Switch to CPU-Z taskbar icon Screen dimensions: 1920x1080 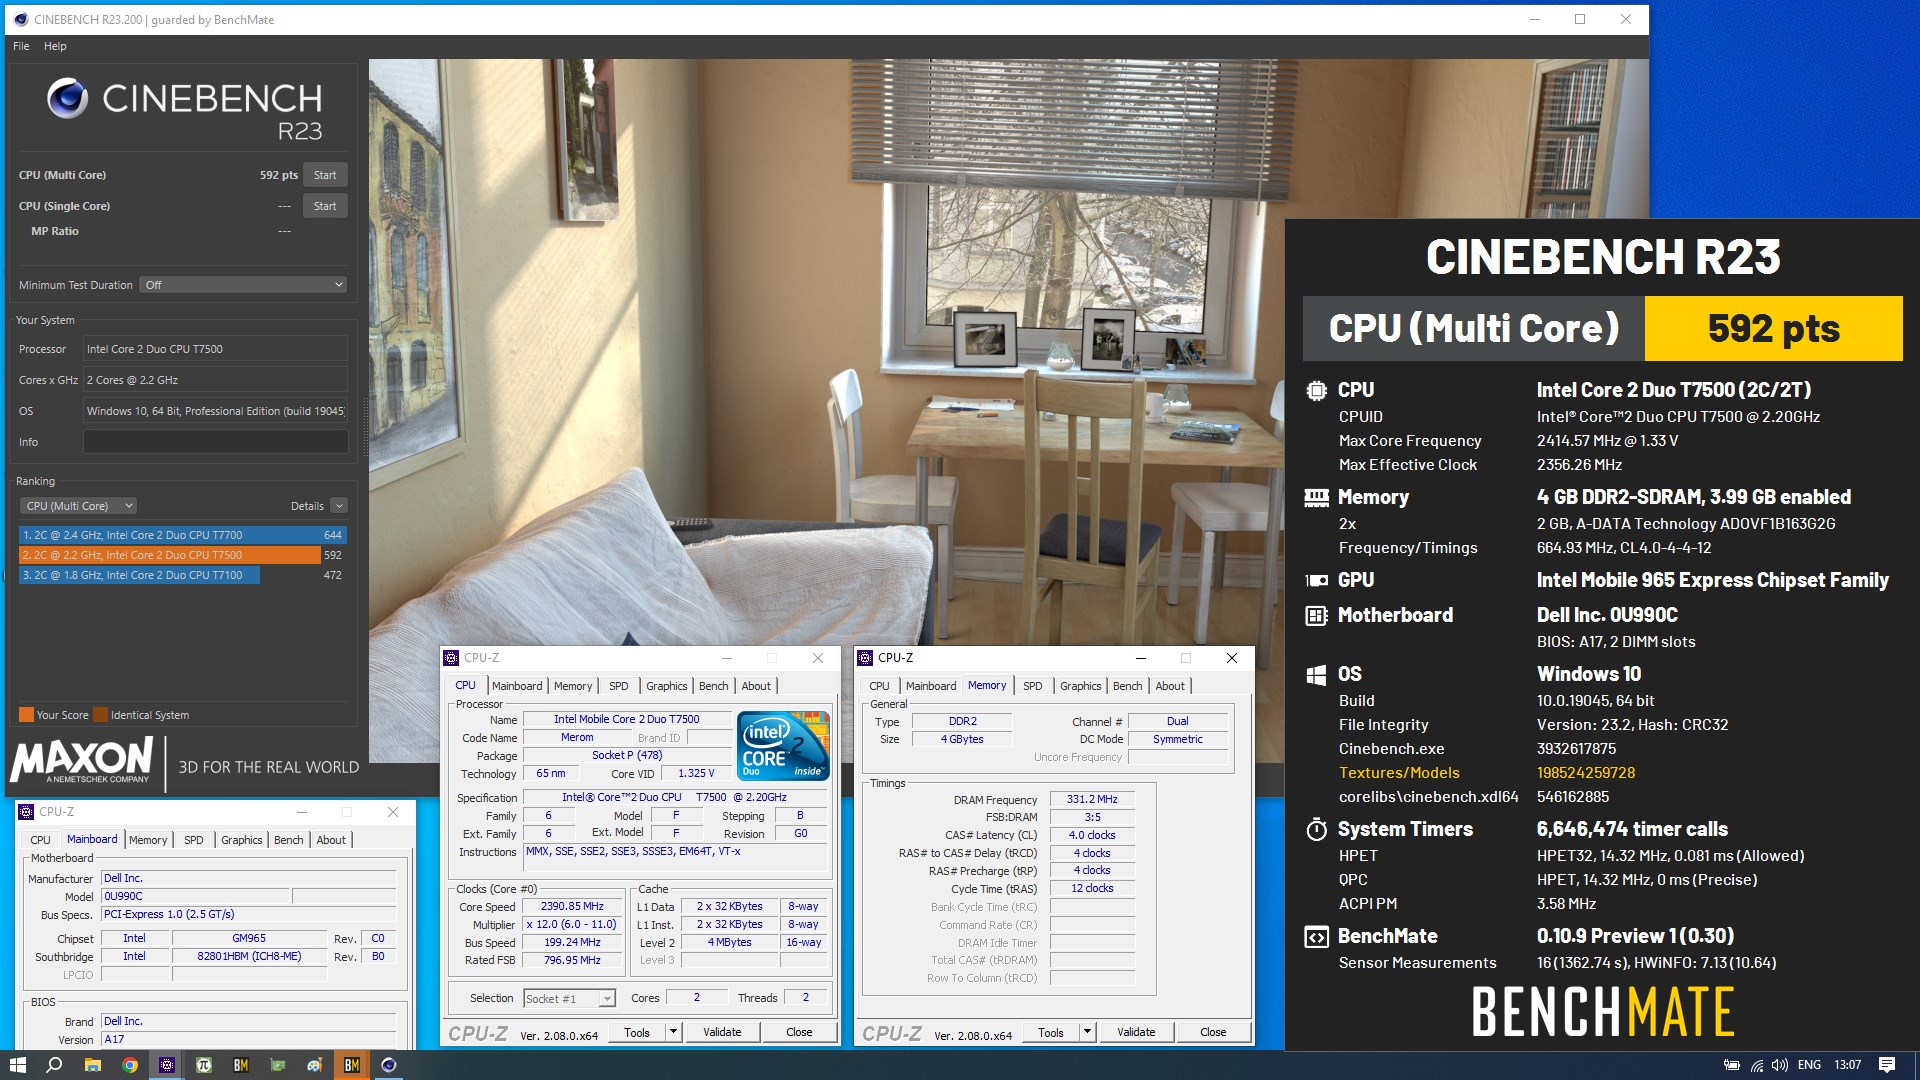point(167,1065)
